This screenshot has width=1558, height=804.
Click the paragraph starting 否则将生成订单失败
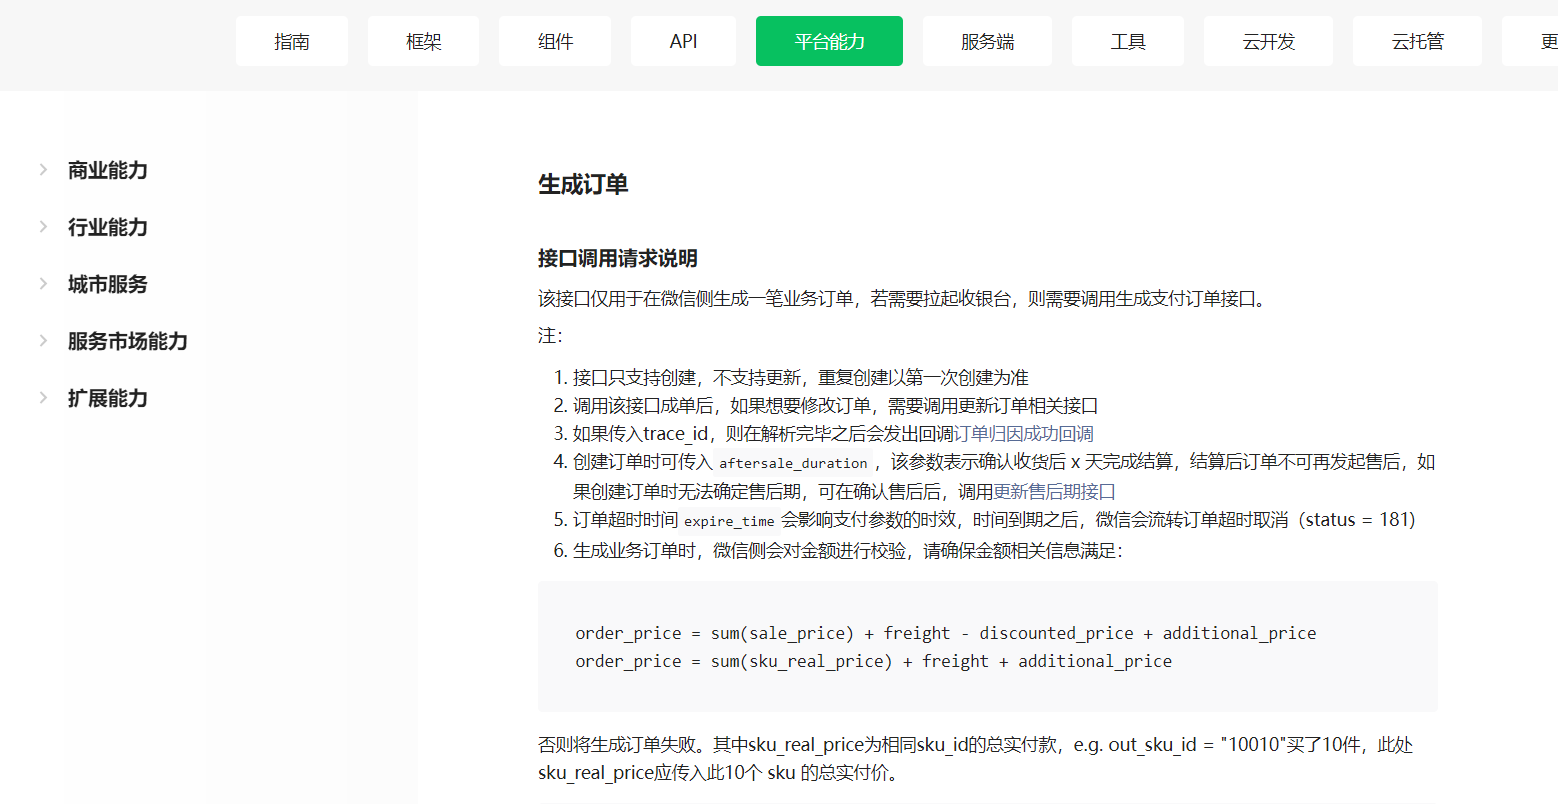(975, 759)
